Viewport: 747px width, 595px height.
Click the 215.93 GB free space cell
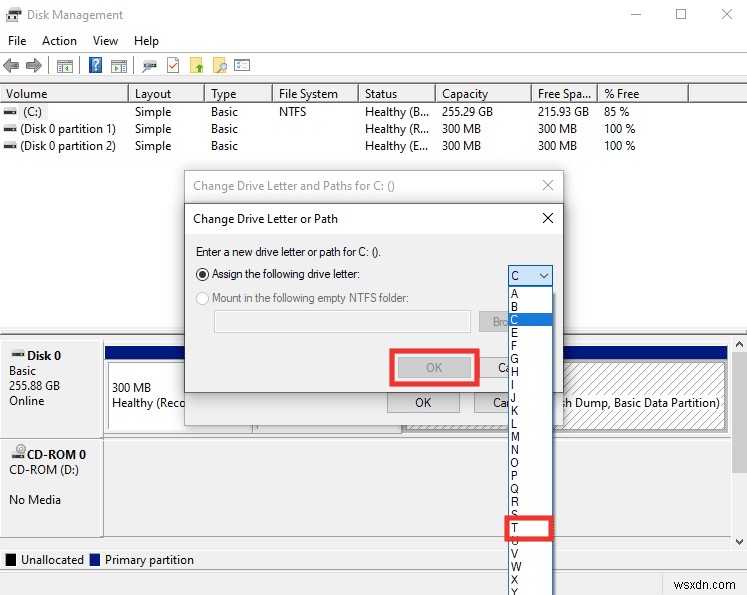point(563,112)
